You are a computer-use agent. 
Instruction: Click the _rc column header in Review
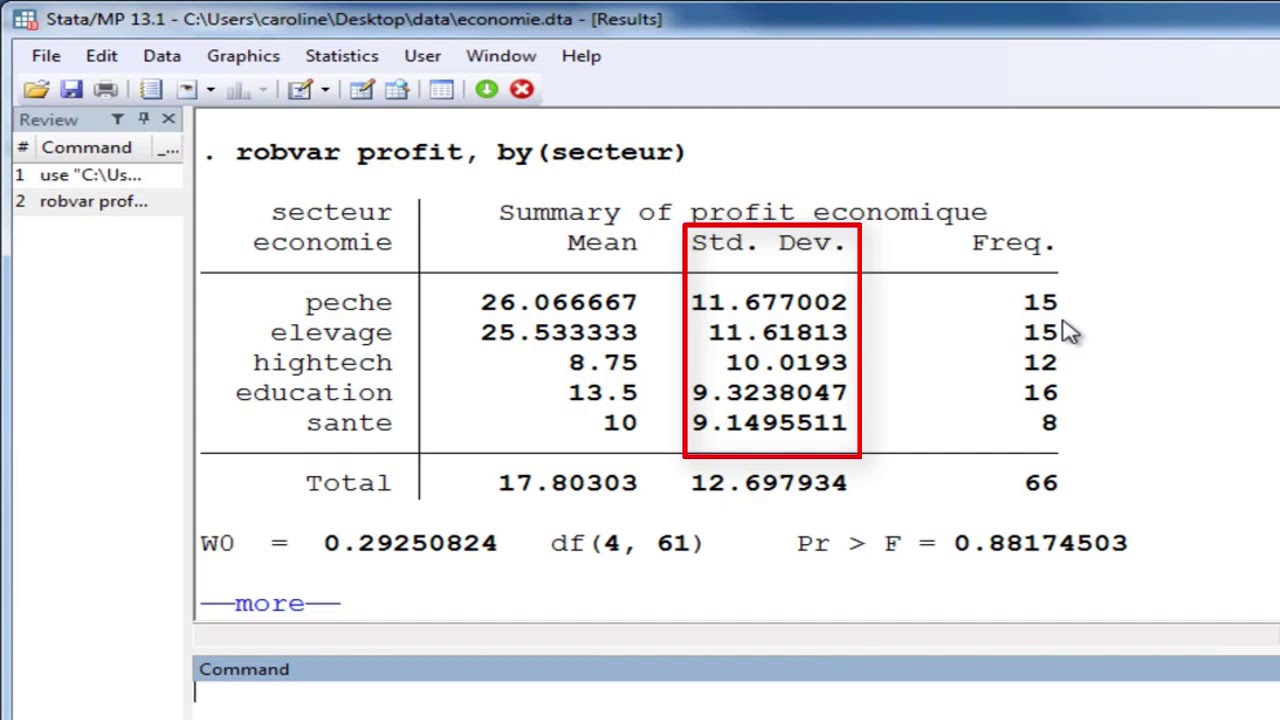click(x=168, y=147)
